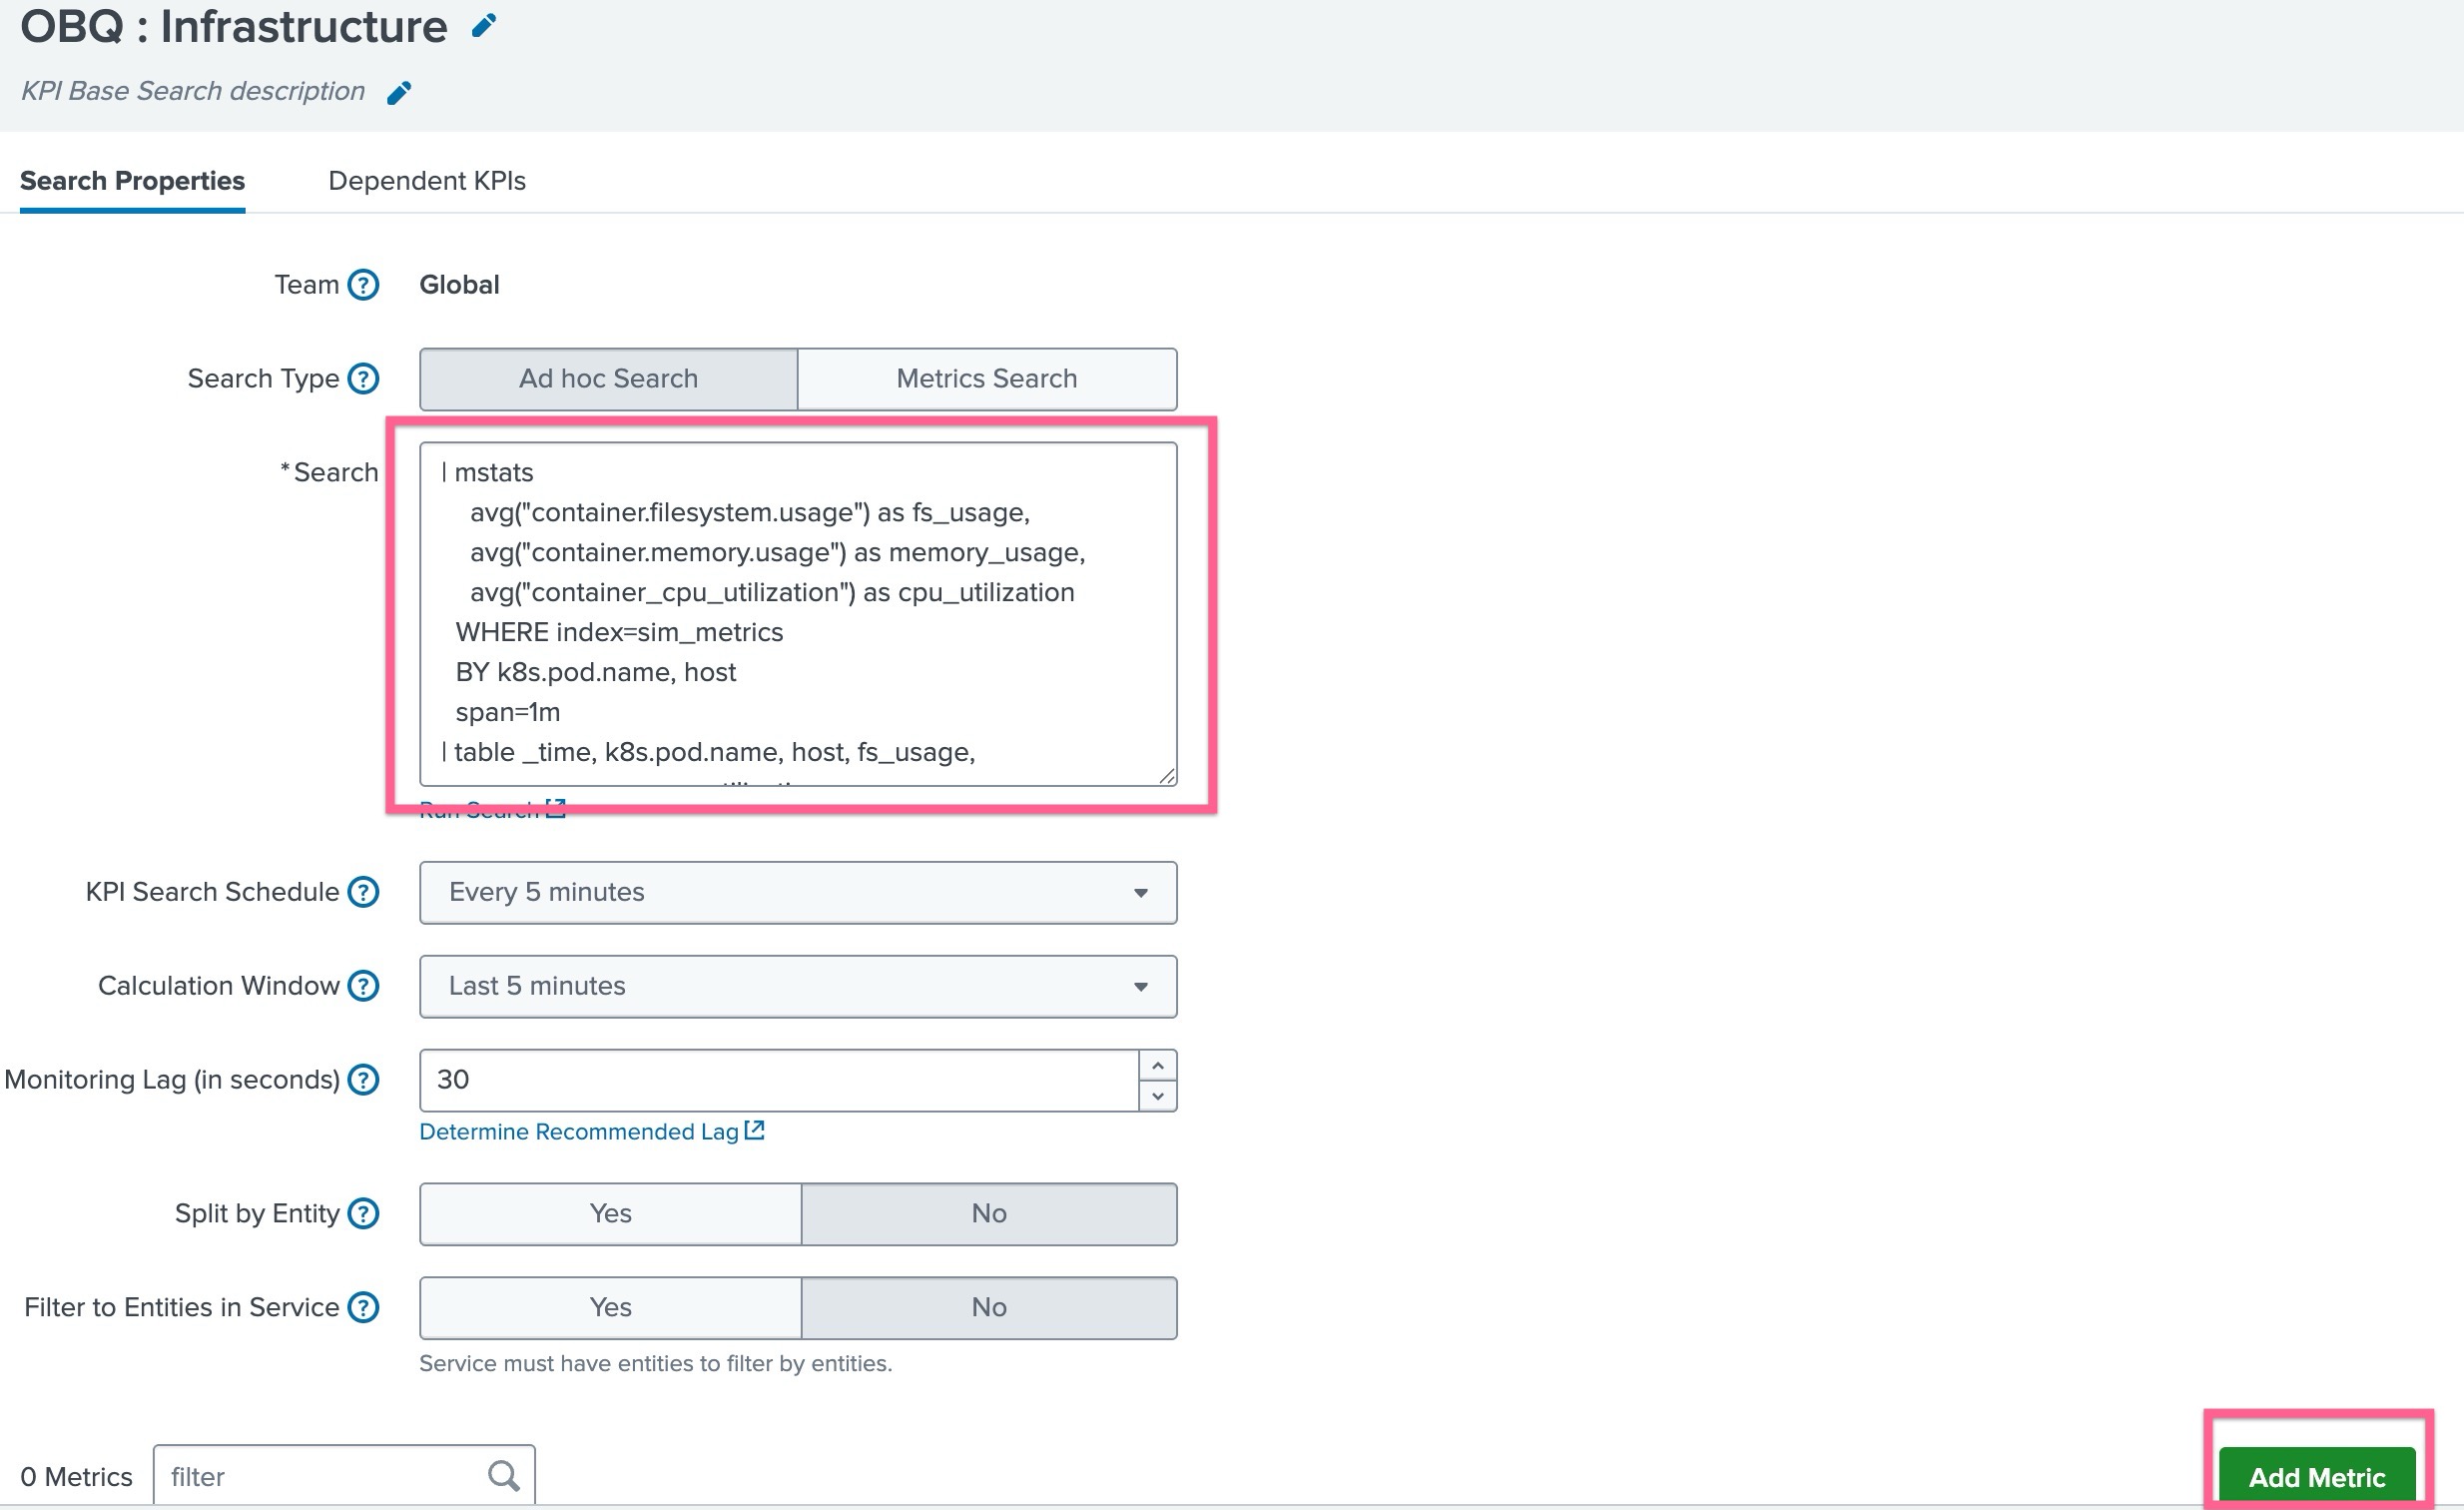Click the '| mstats' line in search
Image resolution: width=2464 pixels, height=1510 pixels.
pyautogui.click(x=488, y=472)
